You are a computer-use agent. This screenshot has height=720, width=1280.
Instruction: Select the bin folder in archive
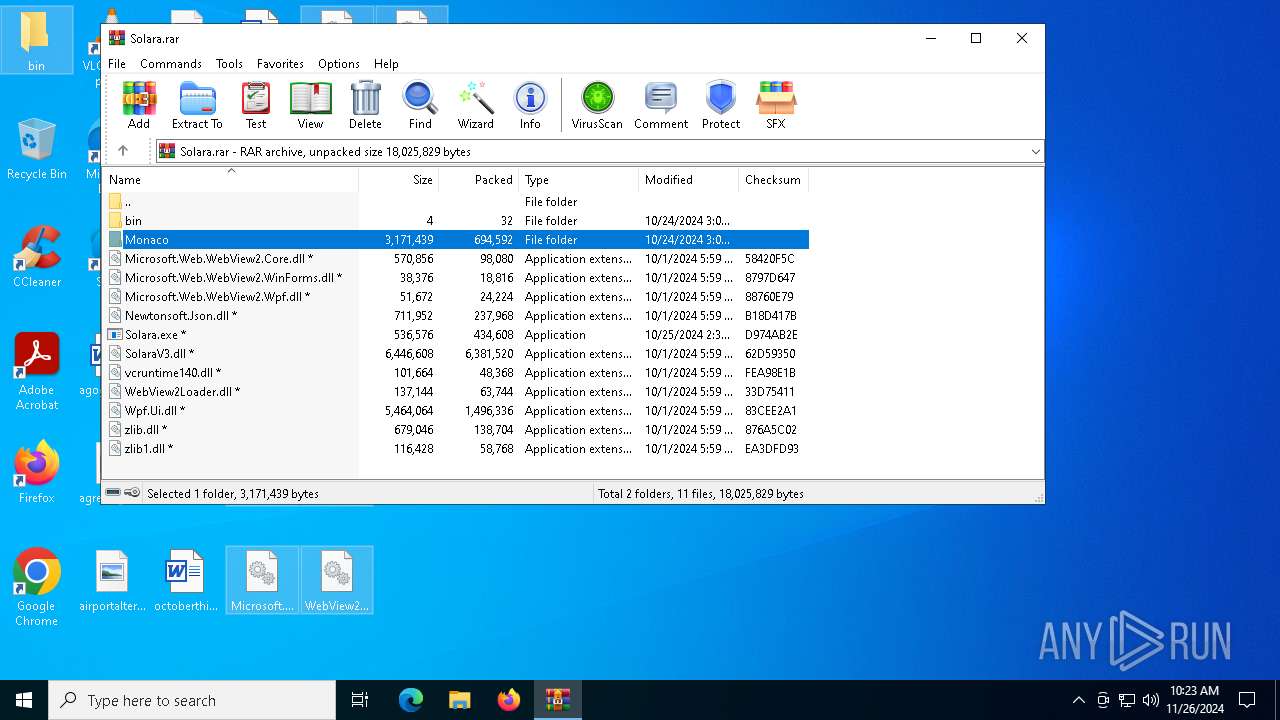tap(456, 221)
